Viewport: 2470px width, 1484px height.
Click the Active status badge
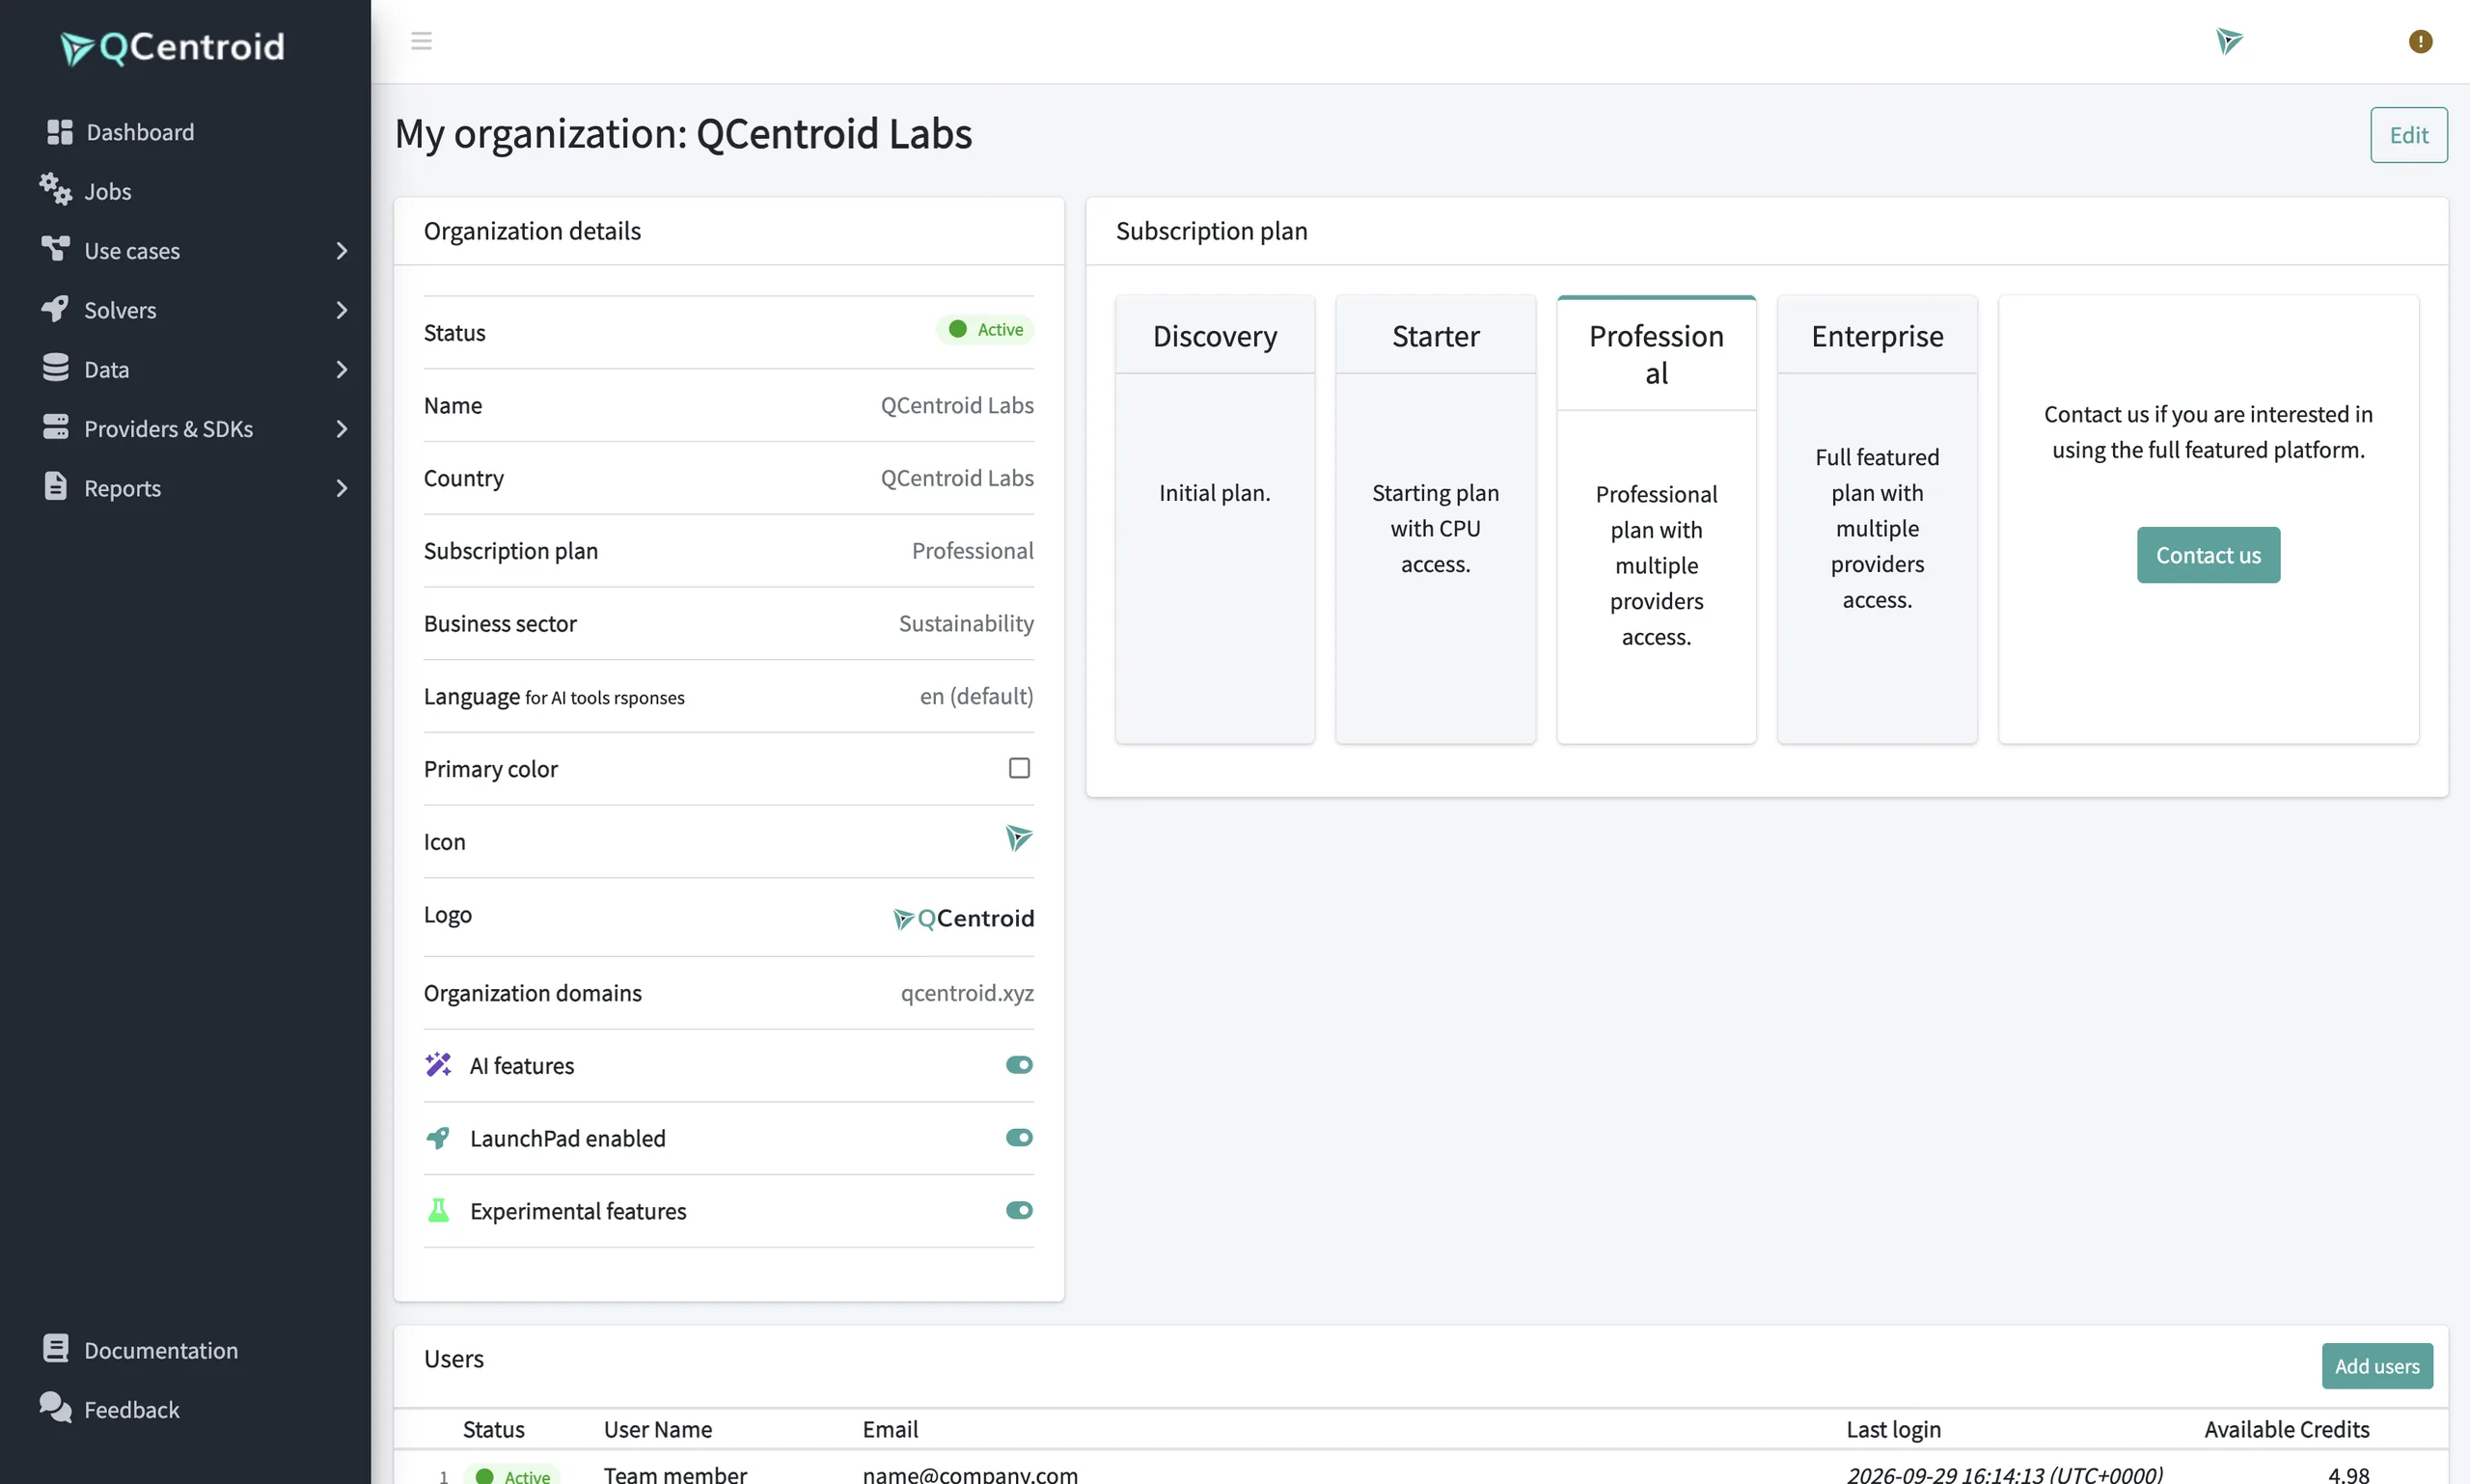pyautogui.click(x=985, y=329)
